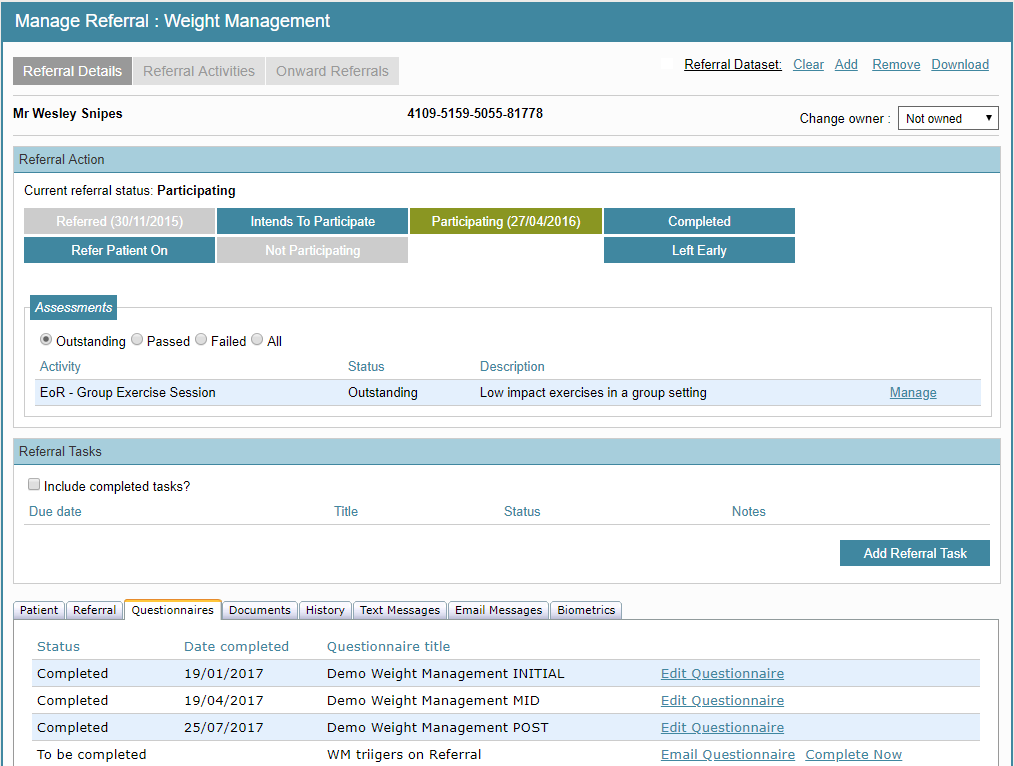
Task: Select the Passed assessments radio button
Action: (137, 339)
